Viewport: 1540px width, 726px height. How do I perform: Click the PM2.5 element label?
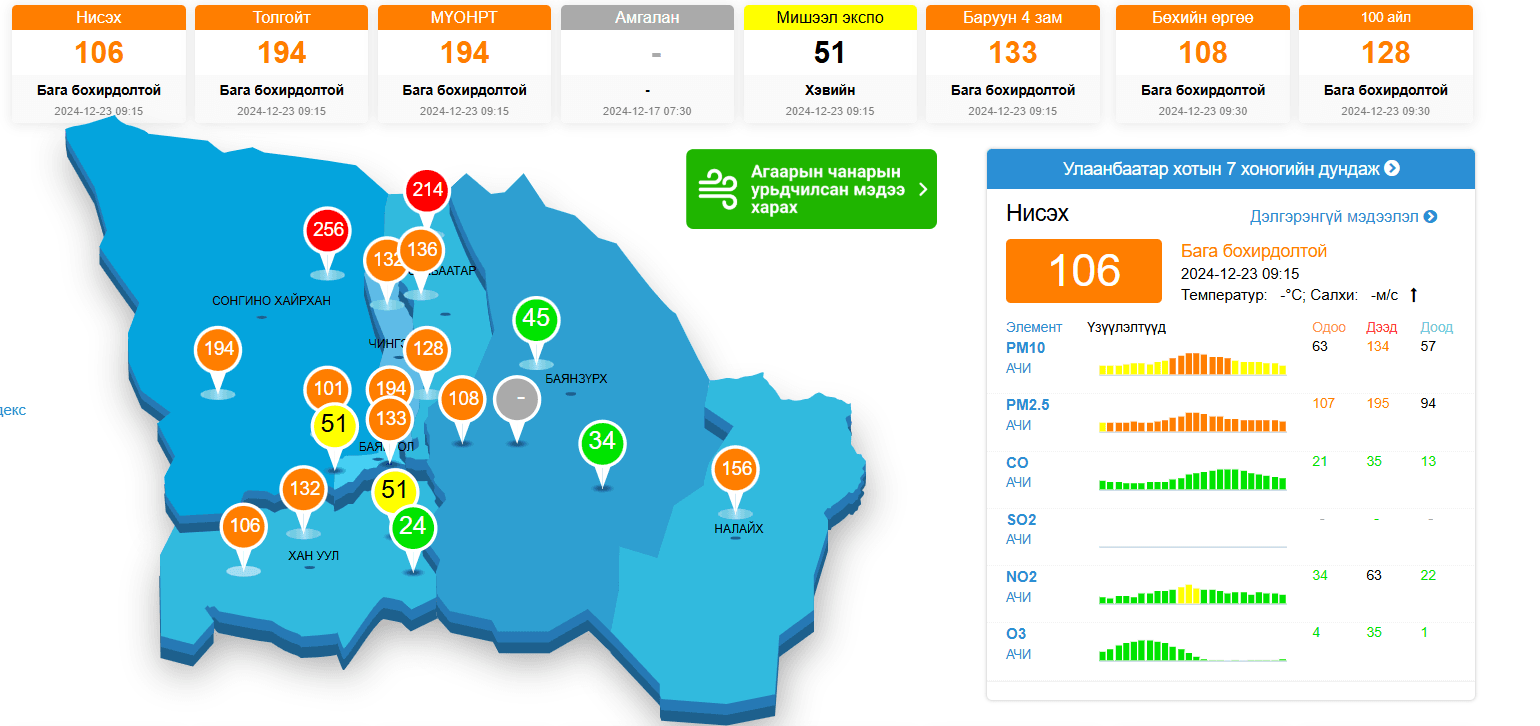[1027, 405]
